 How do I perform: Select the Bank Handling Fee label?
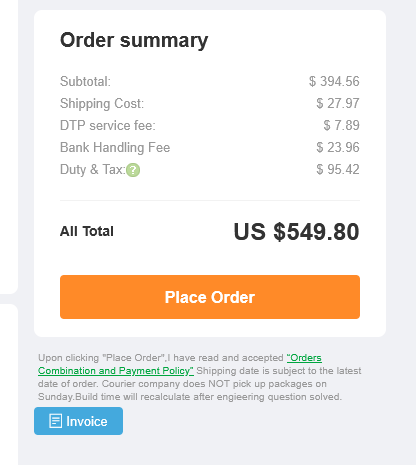115,148
